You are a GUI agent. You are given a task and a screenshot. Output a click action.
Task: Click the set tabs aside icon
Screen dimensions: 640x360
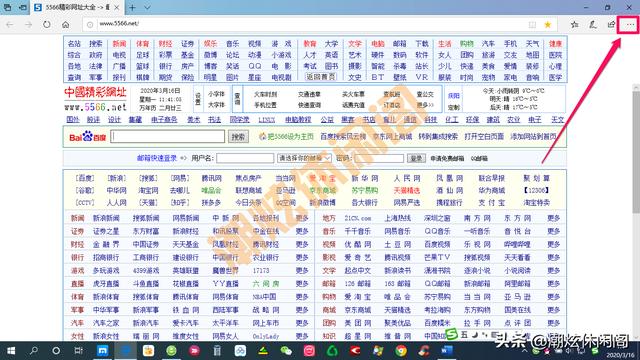pos(23,7)
